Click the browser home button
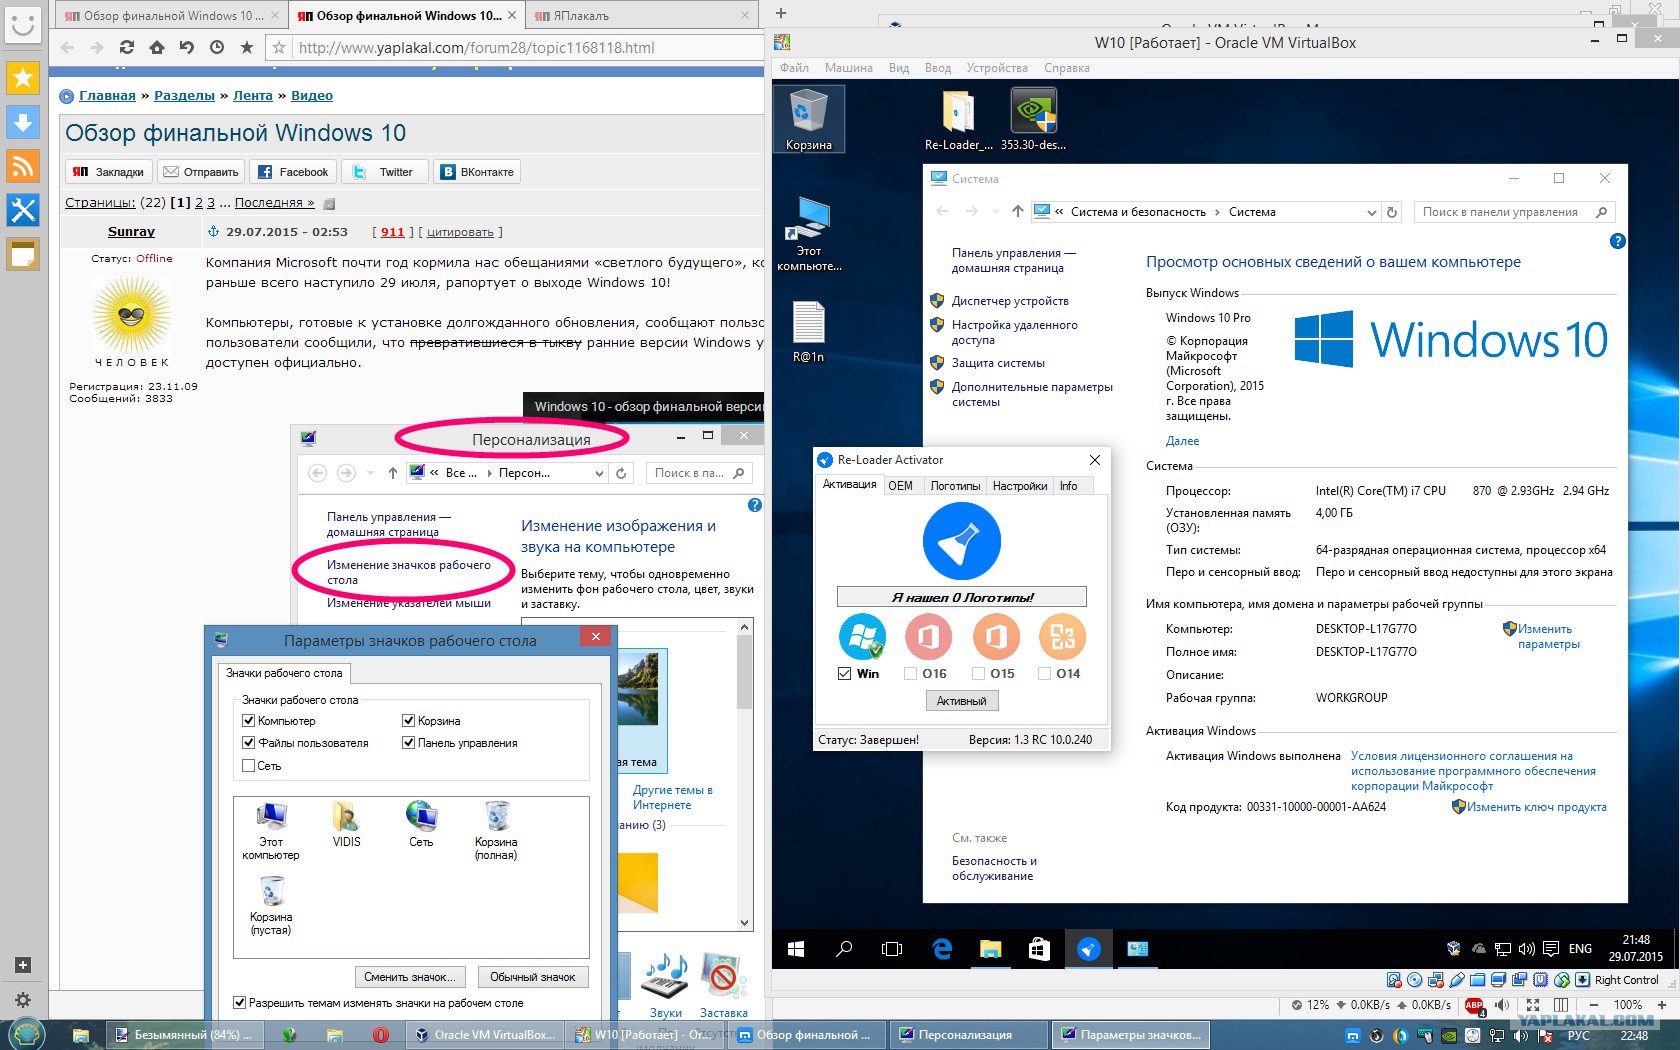The image size is (1680, 1050). [x=157, y=47]
